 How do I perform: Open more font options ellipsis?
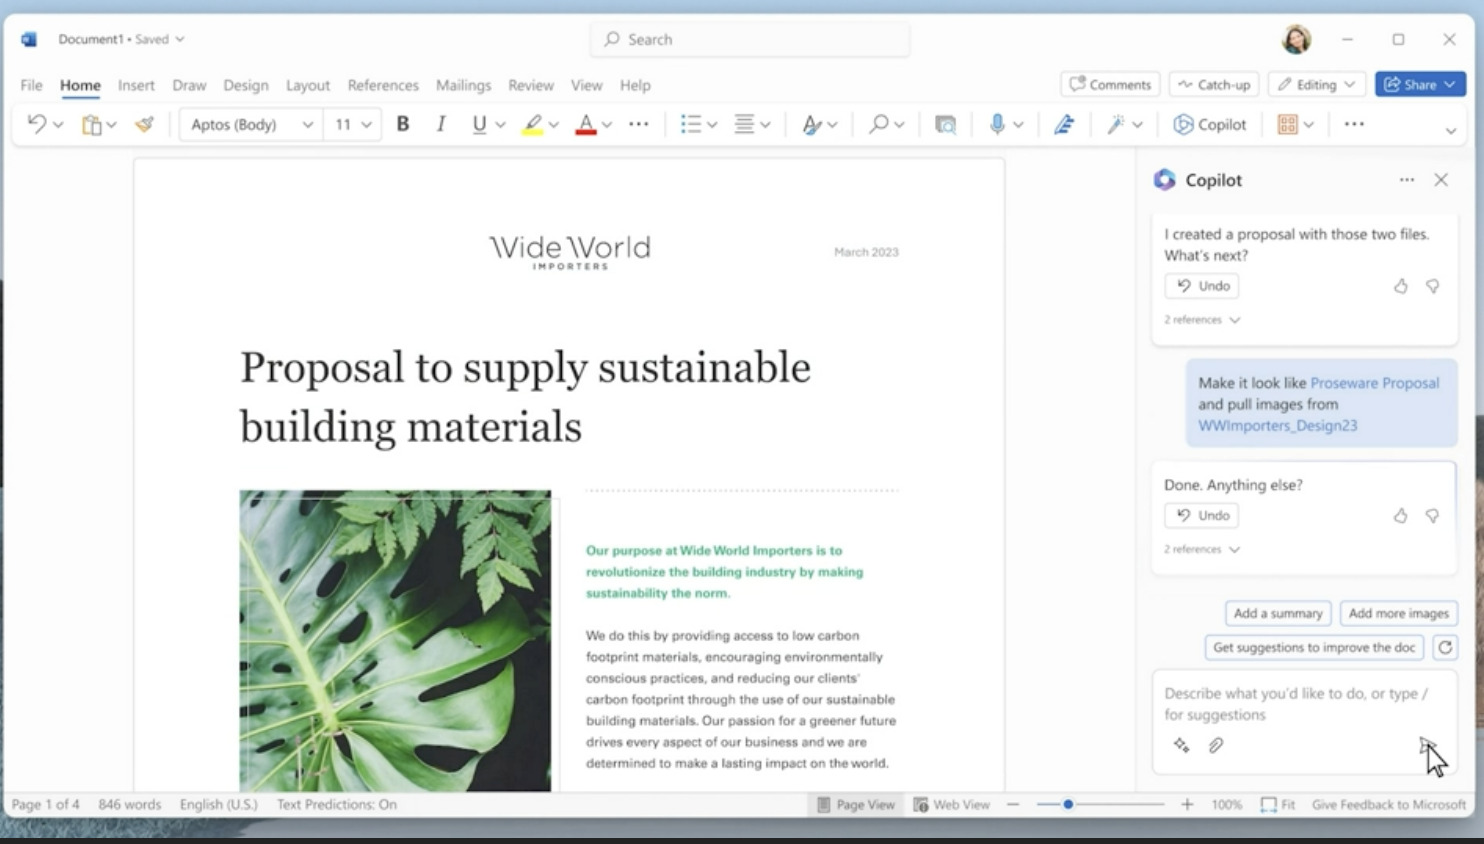coord(639,124)
